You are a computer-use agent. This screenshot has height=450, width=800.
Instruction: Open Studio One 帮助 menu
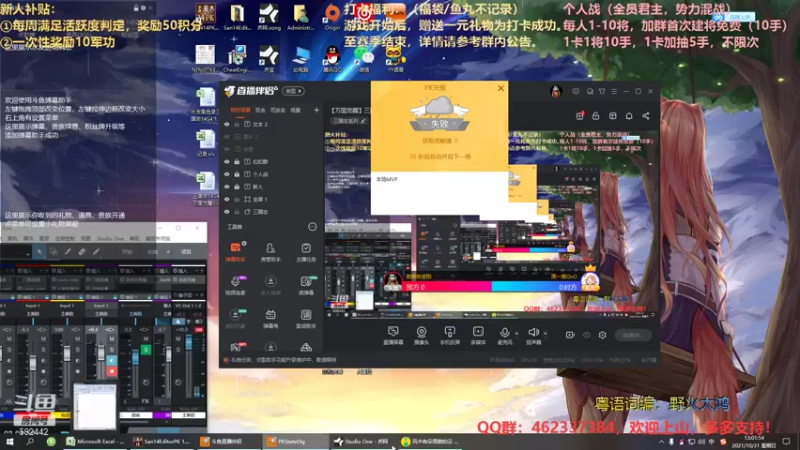tap(134, 238)
